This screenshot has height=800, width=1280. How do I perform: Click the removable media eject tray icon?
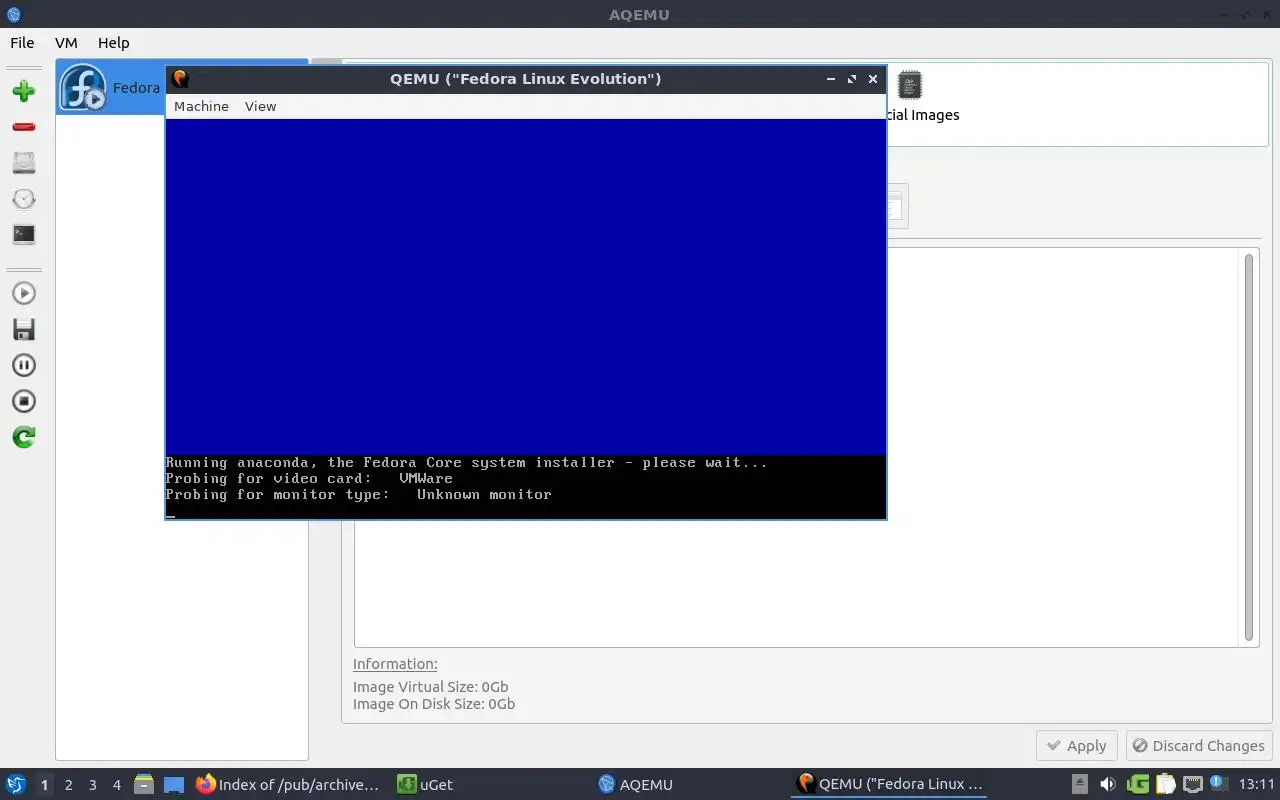[x=1080, y=785]
